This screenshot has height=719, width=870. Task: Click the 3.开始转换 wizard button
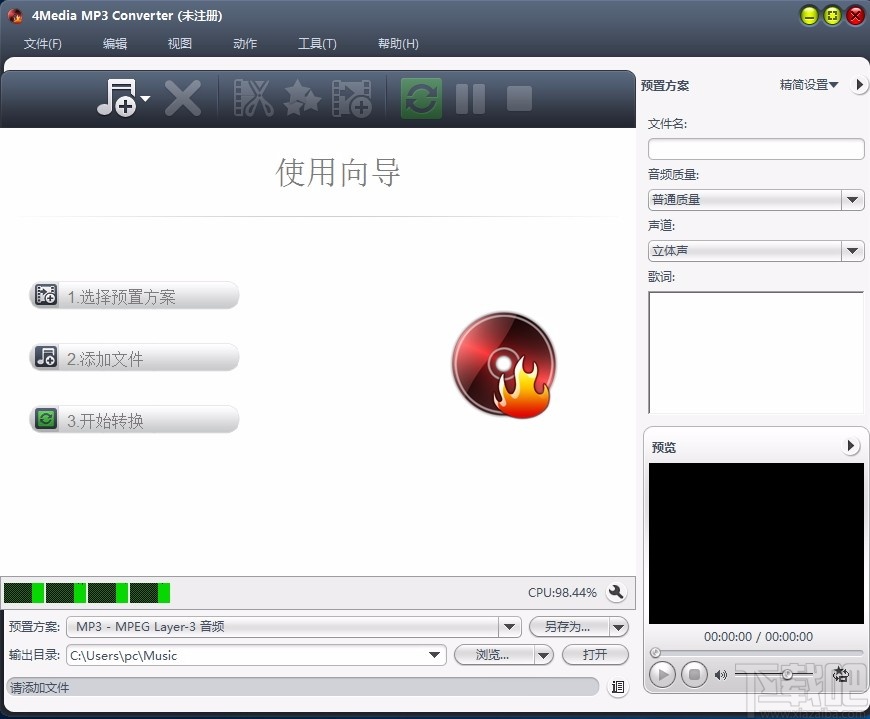tap(134, 419)
